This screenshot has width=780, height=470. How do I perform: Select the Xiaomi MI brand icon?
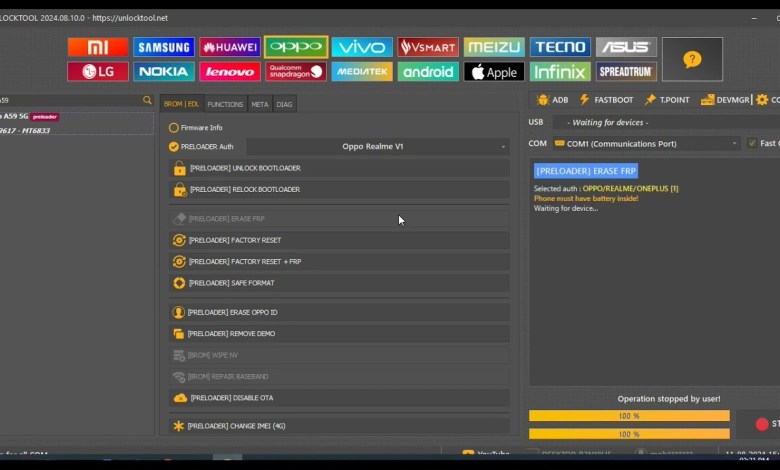tap(97, 47)
